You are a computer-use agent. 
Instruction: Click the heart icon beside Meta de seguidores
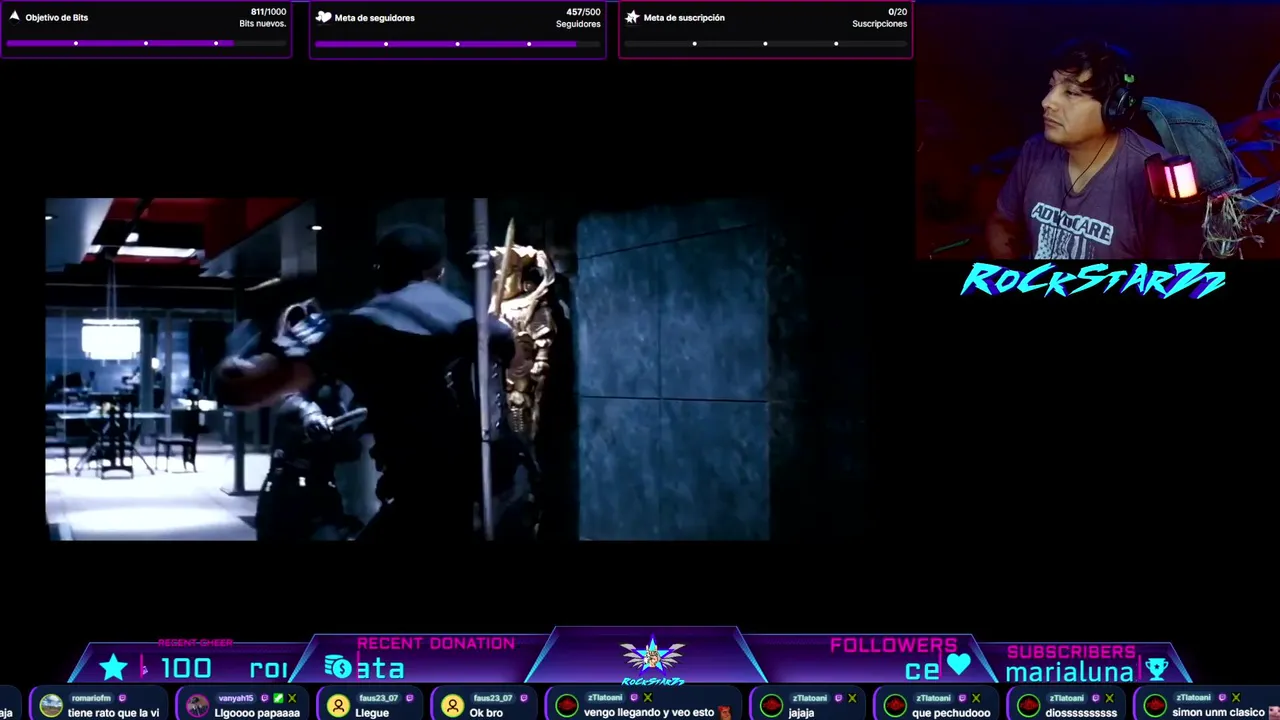[323, 17]
